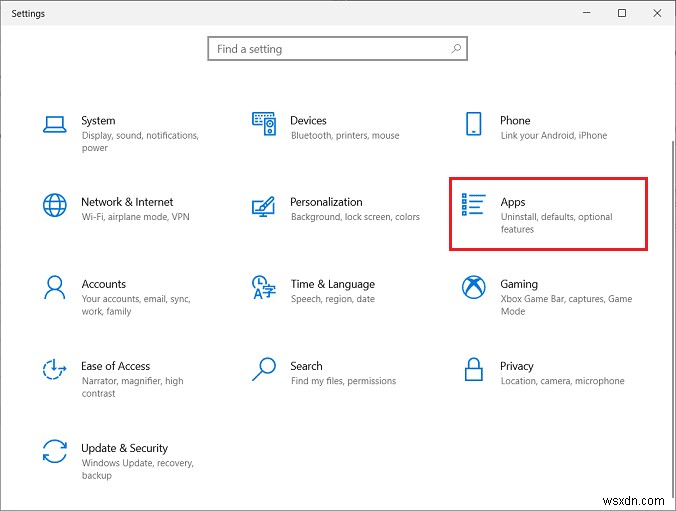Open the Update & Security heading link
676x511 pixels.
click(124, 448)
